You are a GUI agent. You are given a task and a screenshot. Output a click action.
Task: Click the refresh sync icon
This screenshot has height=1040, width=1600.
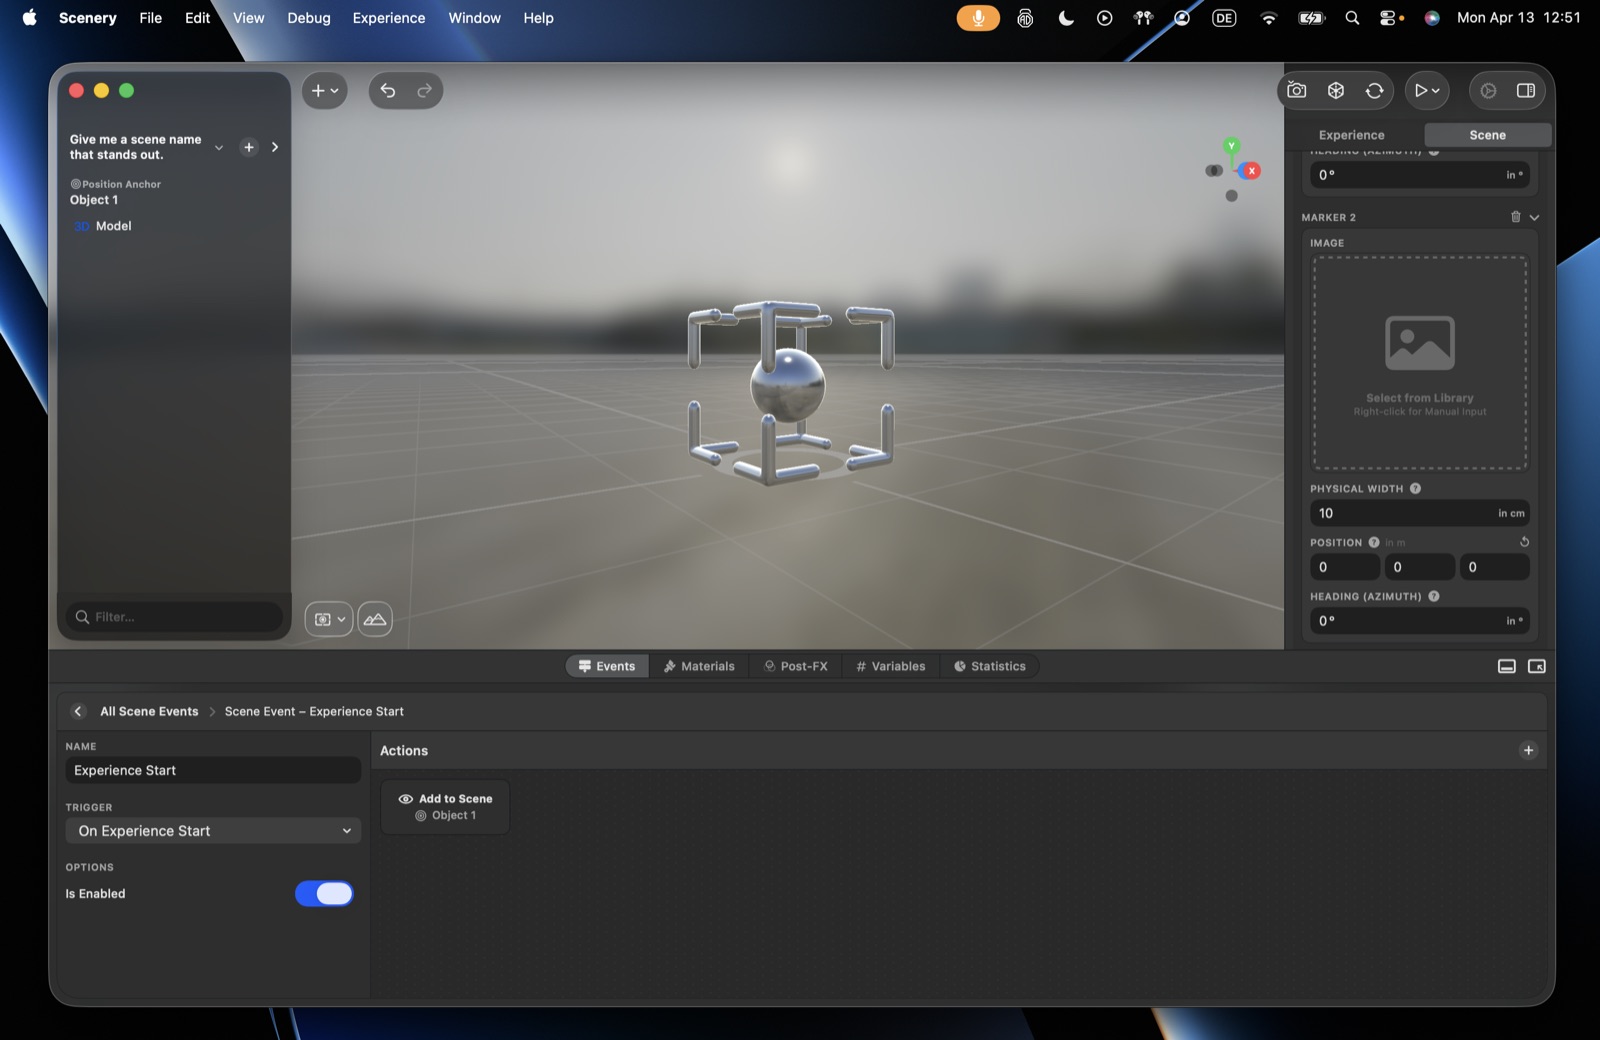(x=1375, y=90)
